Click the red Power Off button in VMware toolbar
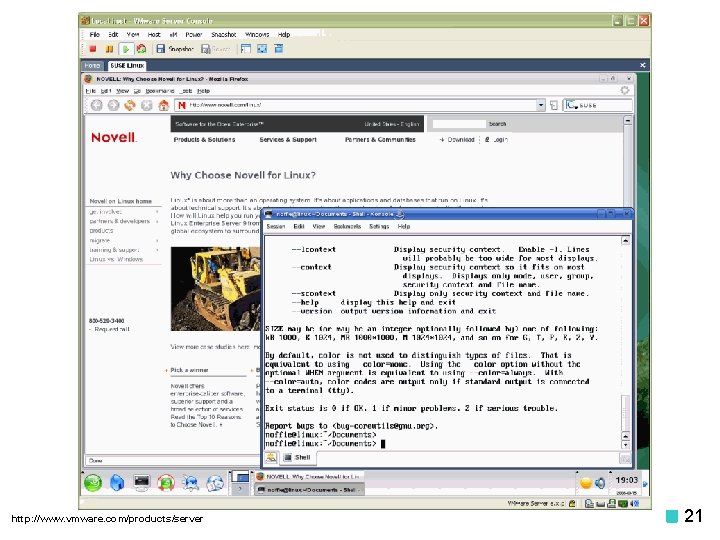The width and height of the screenshot is (720, 540). pos(93,49)
